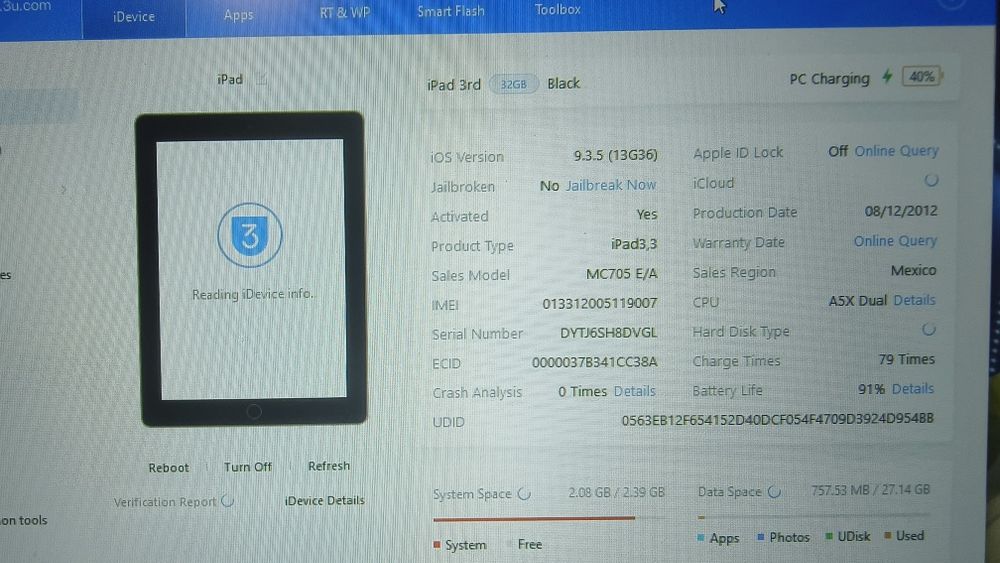This screenshot has width=1000, height=563.
Task: Open CPU Details link
Action: 915,300
